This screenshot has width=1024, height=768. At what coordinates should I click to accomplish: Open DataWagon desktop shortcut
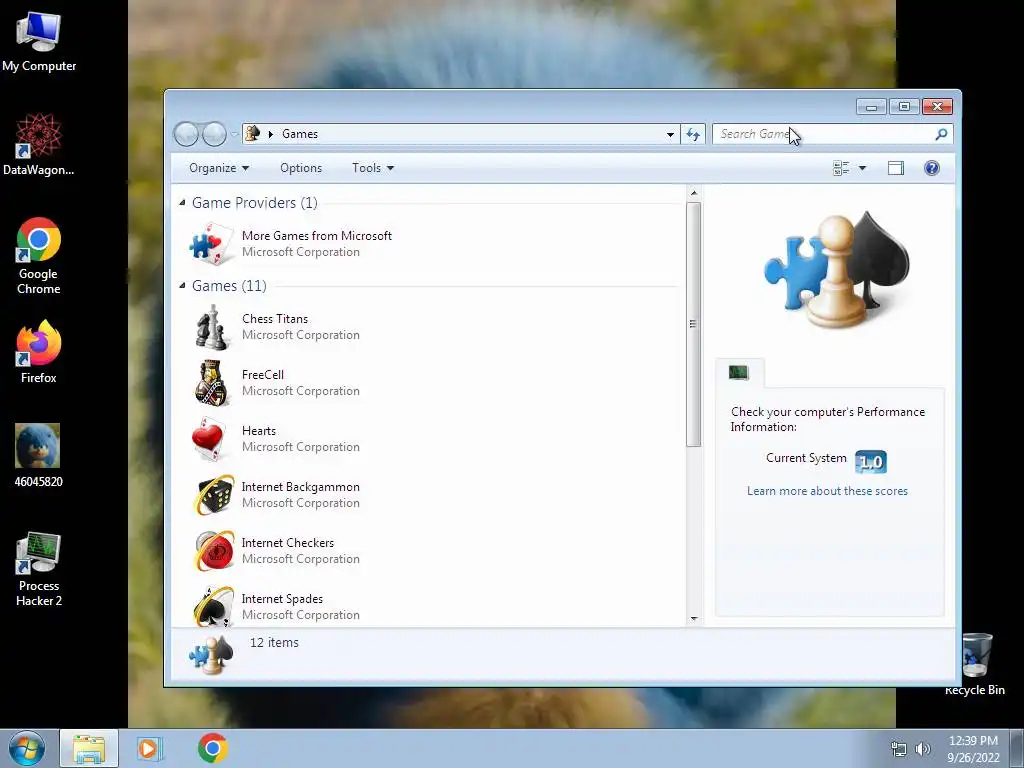[x=39, y=144]
